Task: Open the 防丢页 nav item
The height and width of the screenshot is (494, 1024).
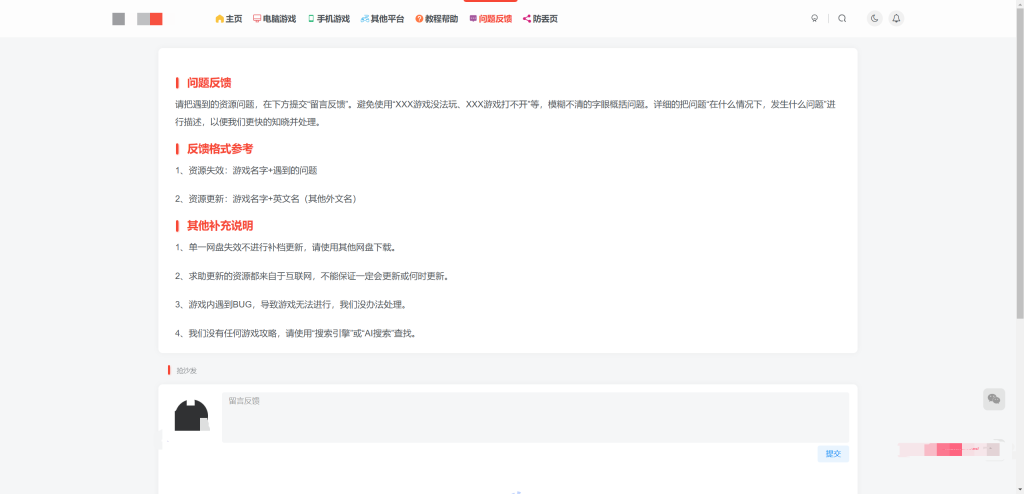Action: click(540, 19)
